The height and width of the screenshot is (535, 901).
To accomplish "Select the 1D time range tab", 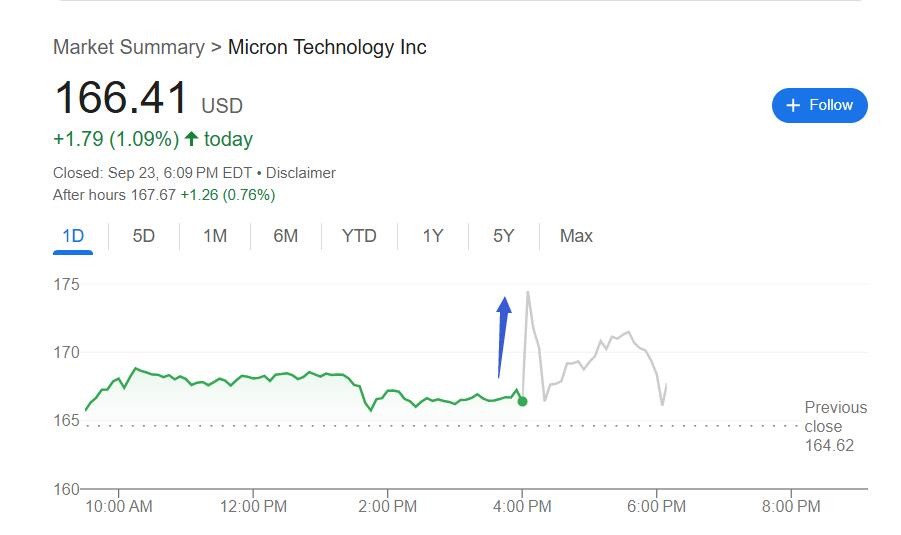I will (x=73, y=236).
